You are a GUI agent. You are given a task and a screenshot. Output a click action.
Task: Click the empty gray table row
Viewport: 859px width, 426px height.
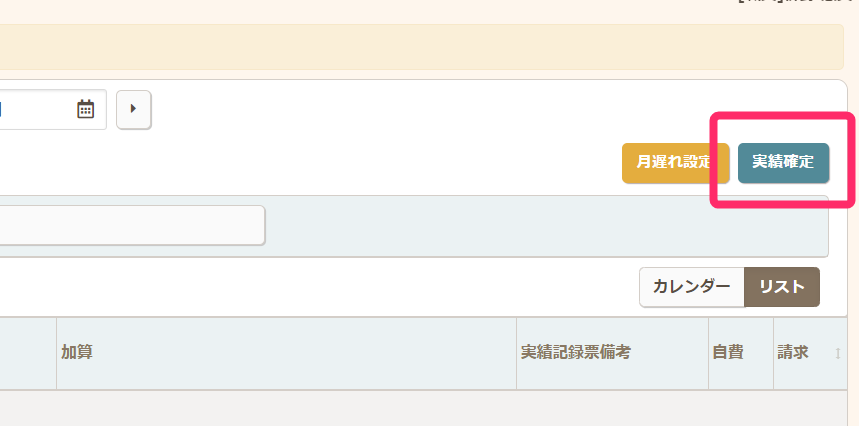(420, 408)
